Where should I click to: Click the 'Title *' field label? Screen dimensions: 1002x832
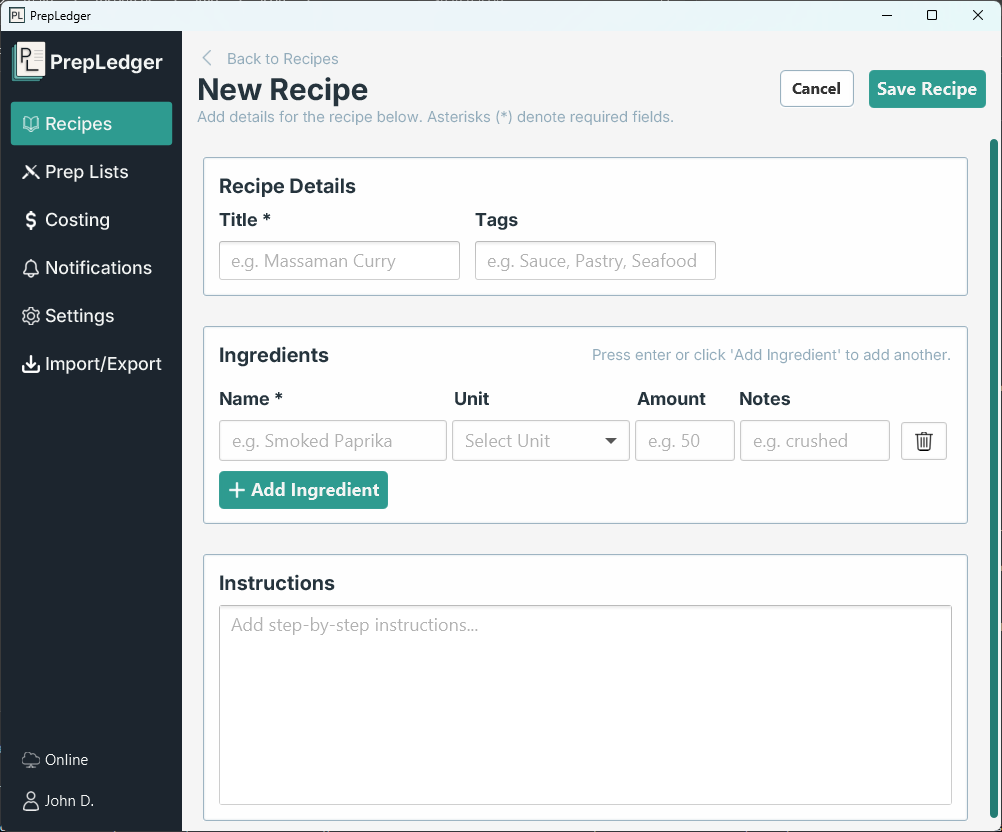point(245,220)
